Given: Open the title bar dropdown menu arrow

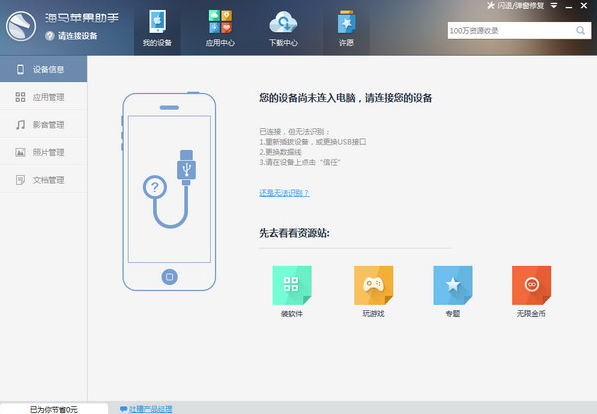Looking at the screenshot, I should (x=554, y=6).
